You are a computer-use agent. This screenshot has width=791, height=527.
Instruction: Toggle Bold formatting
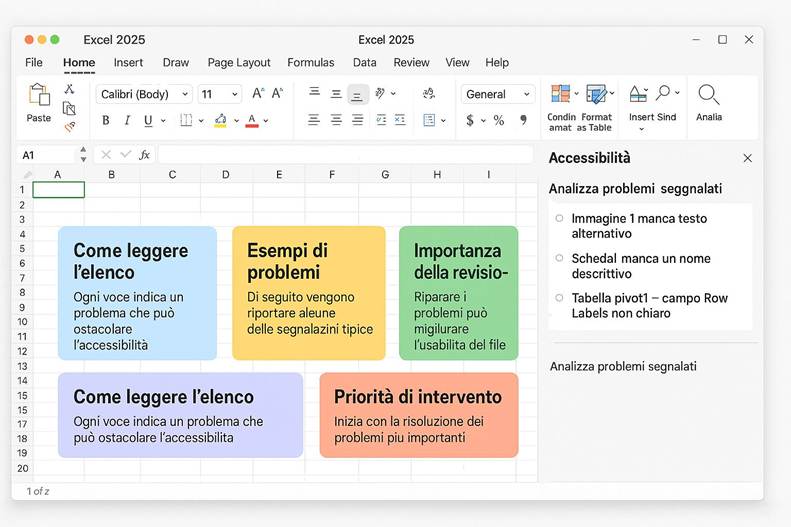pos(105,120)
